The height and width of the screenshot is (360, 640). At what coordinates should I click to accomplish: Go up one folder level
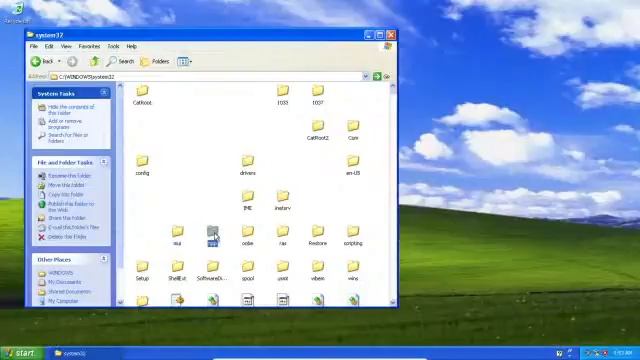point(95,61)
